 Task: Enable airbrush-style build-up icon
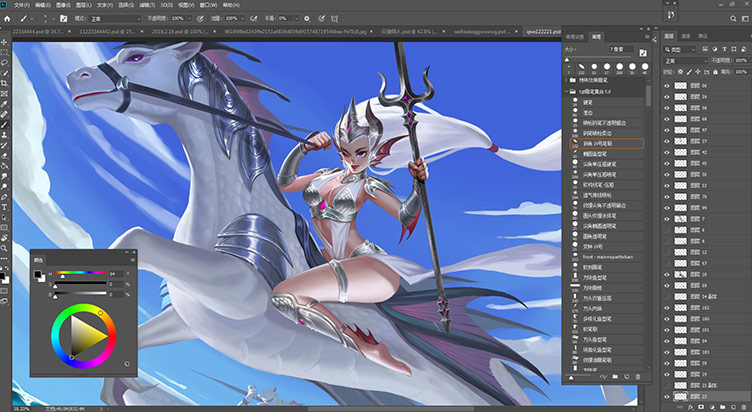coord(253,19)
